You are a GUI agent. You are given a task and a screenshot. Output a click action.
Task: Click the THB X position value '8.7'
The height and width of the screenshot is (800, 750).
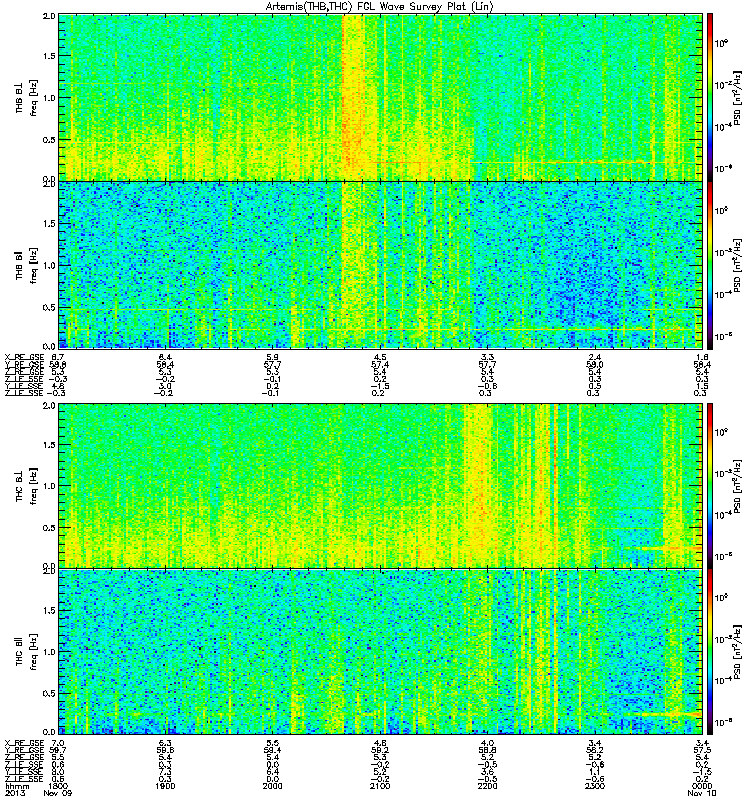pyautogui.click(x=58, y=357)
